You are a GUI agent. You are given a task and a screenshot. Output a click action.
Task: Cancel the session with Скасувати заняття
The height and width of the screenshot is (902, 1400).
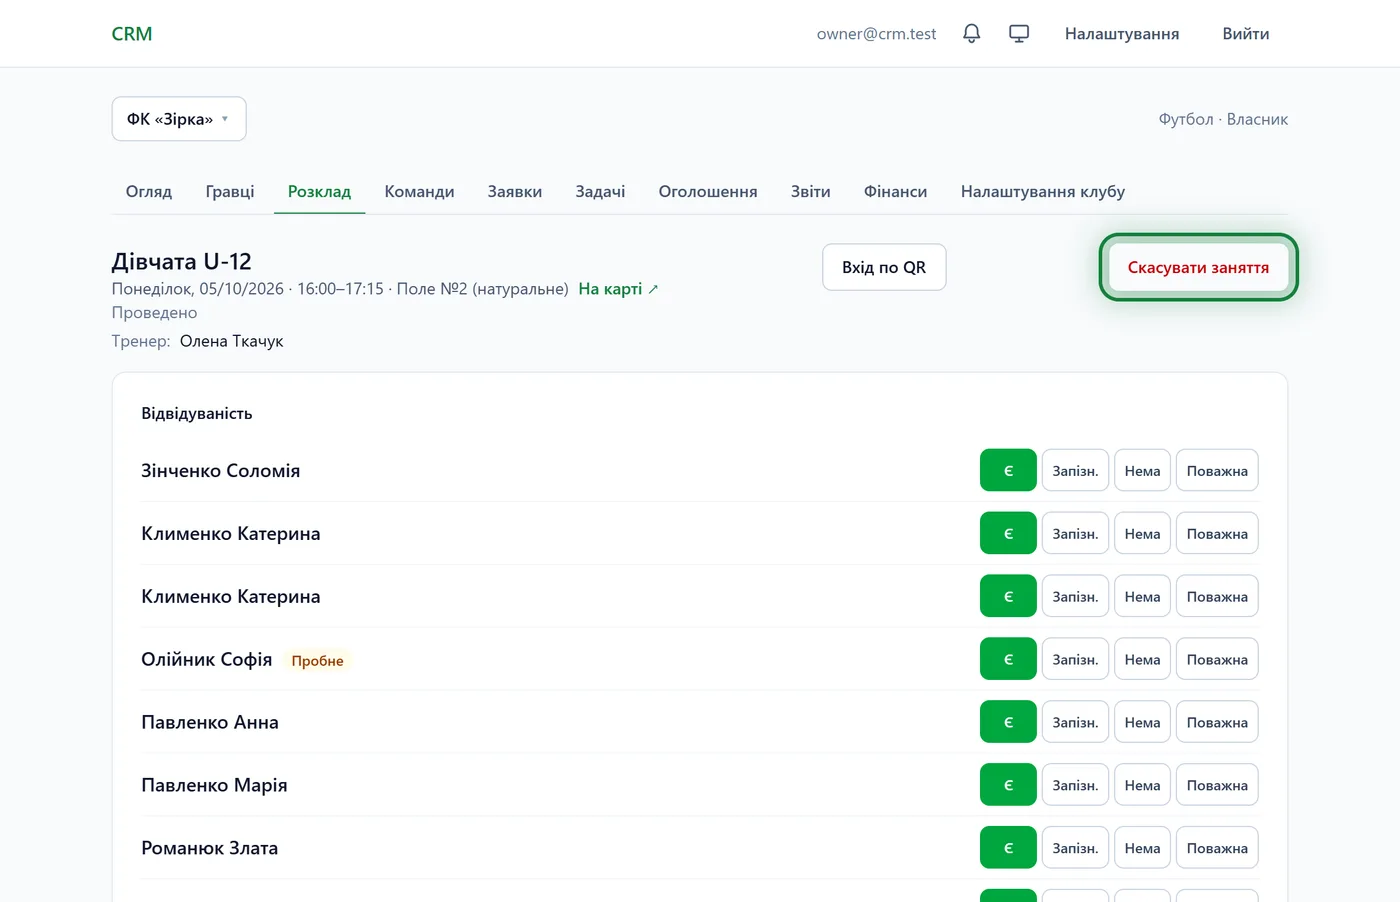tap(1198, 267)
